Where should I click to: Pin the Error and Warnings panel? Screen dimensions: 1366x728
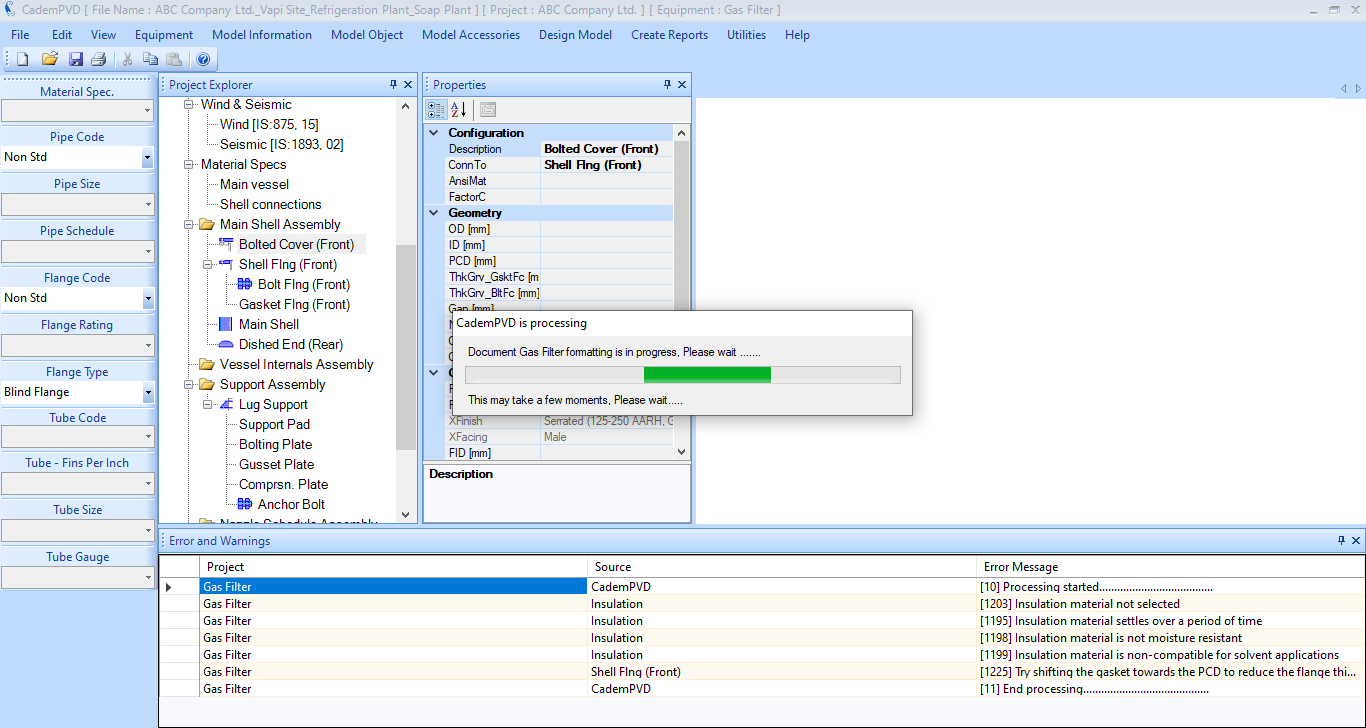pyautogui.click(x=1341, y=541)
